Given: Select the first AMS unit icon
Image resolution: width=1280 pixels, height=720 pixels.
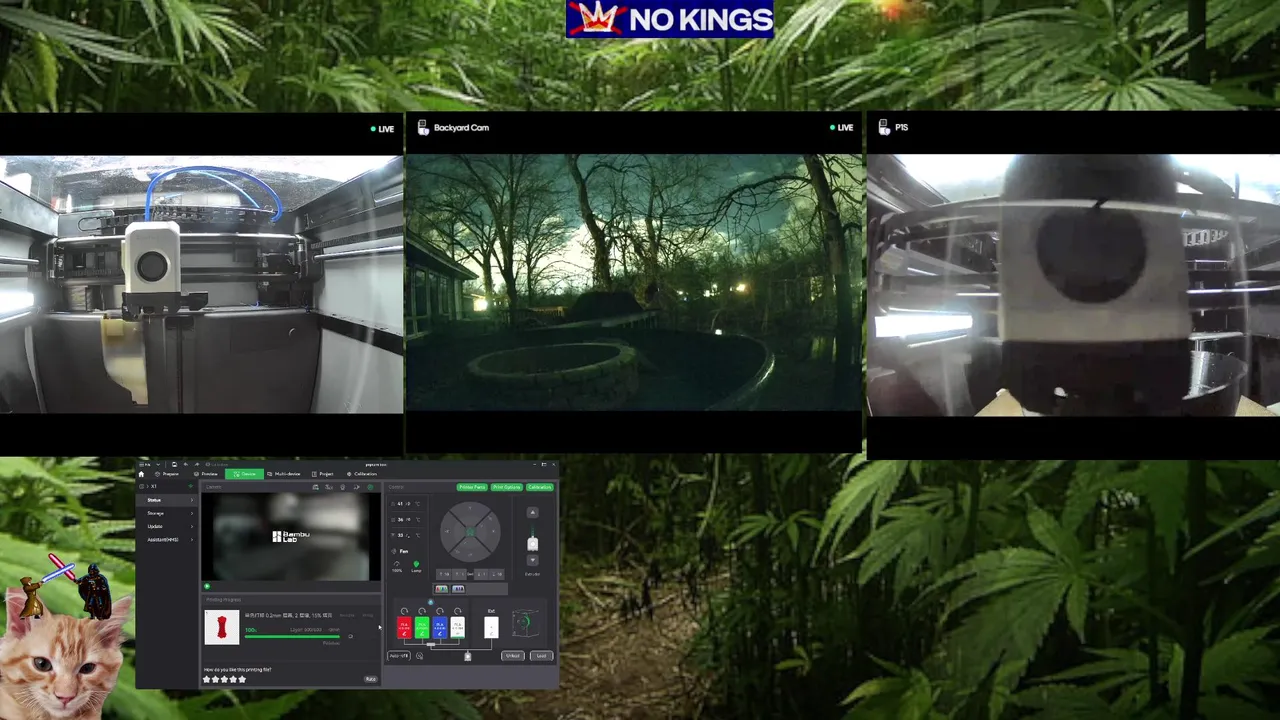Looking at the screenshot, I should (x=441, y=589).
